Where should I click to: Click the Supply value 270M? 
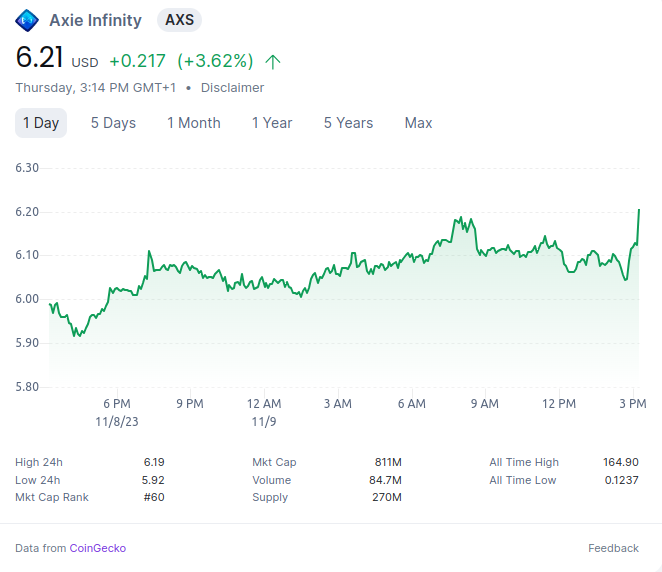tap(387, 497)
